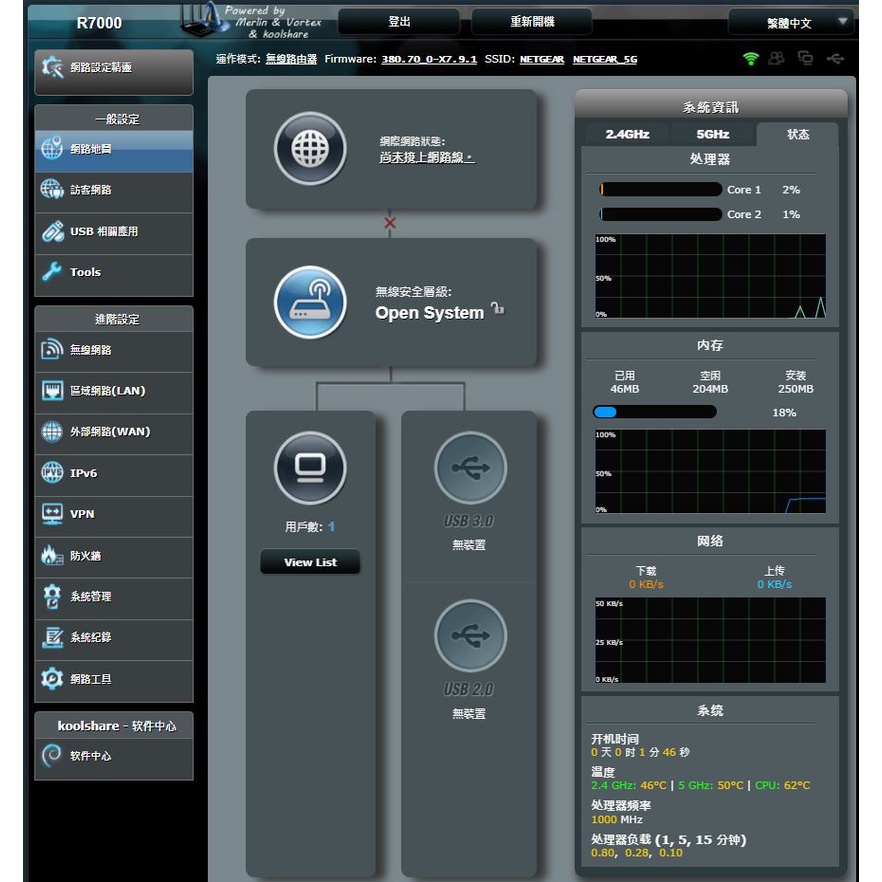Click the 登出 logout button
The image size is (882, 882).
click(x=399, y=22)
